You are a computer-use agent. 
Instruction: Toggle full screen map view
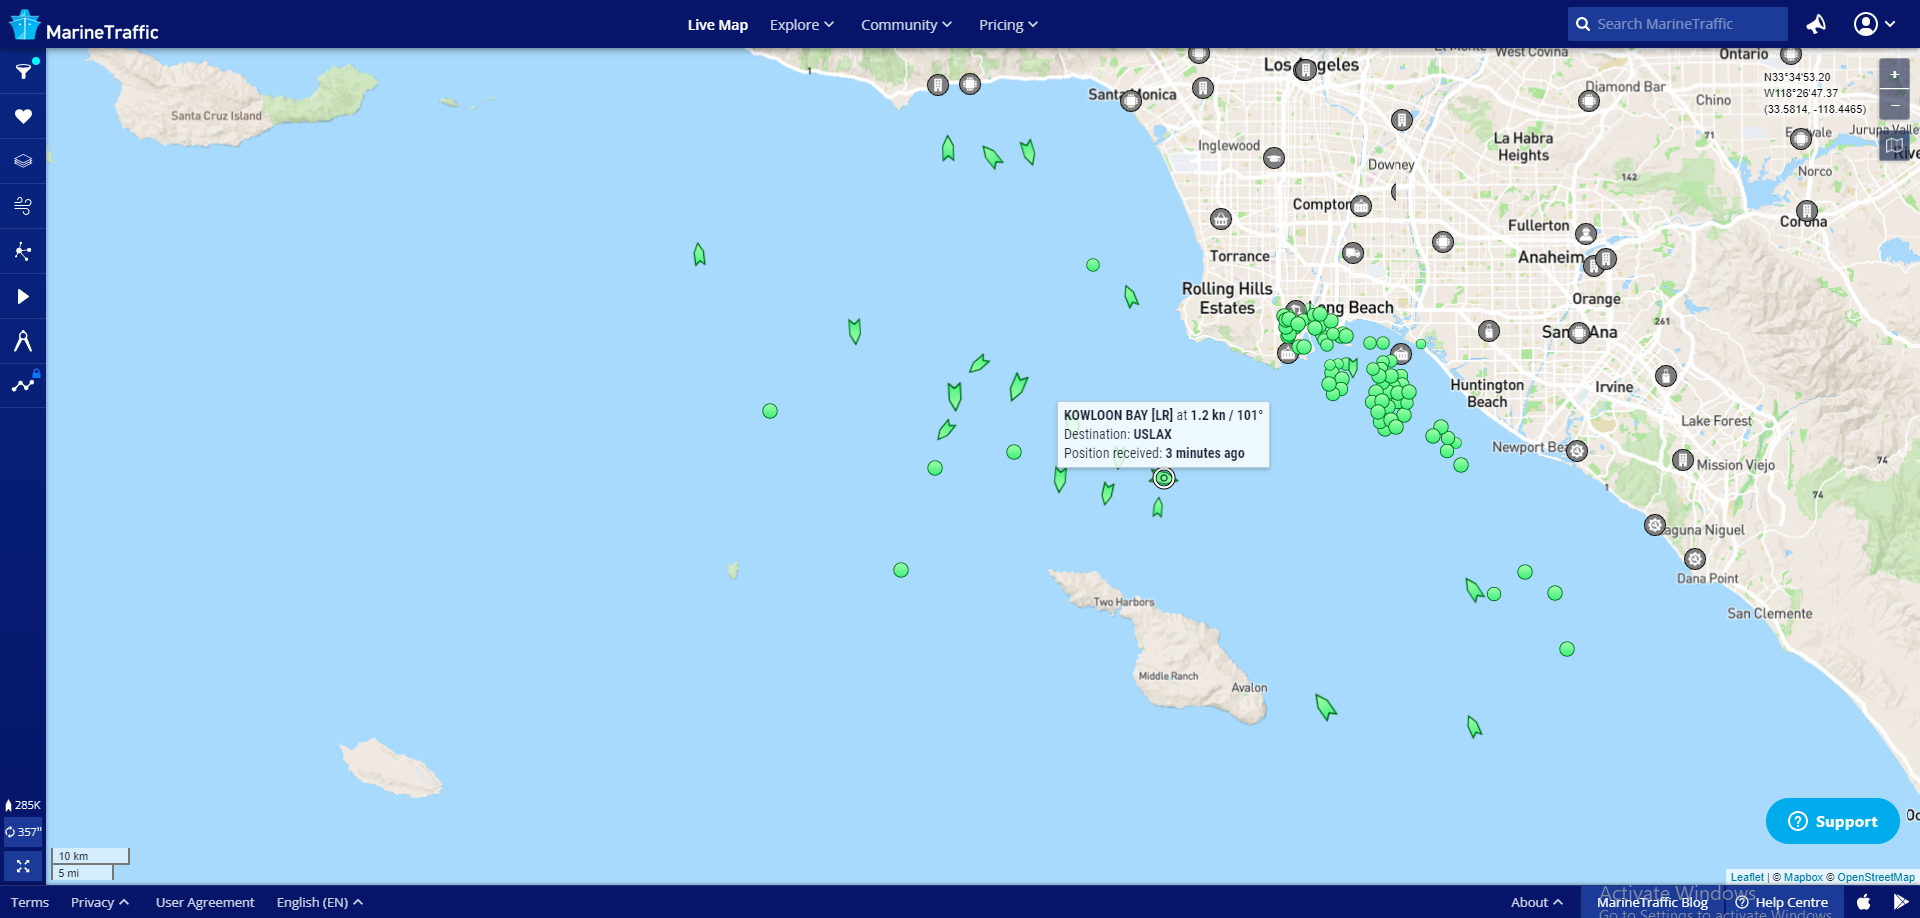click(23, 866)
